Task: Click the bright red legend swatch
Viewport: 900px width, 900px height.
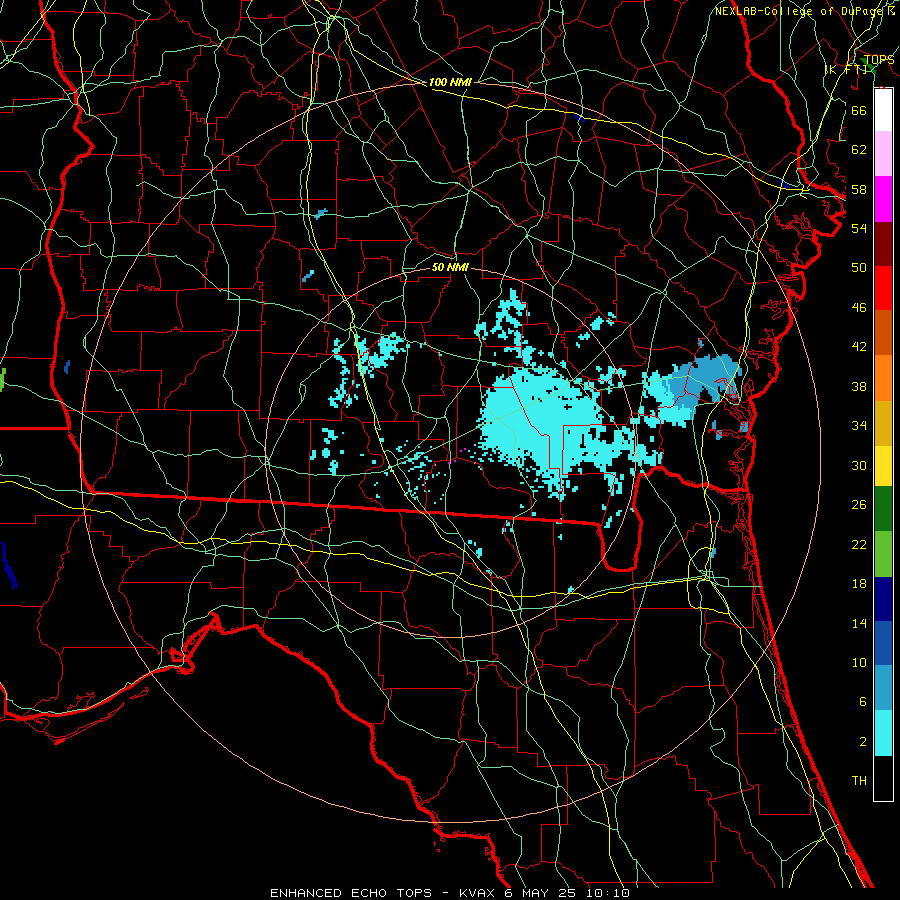Action: click(883, 288)
